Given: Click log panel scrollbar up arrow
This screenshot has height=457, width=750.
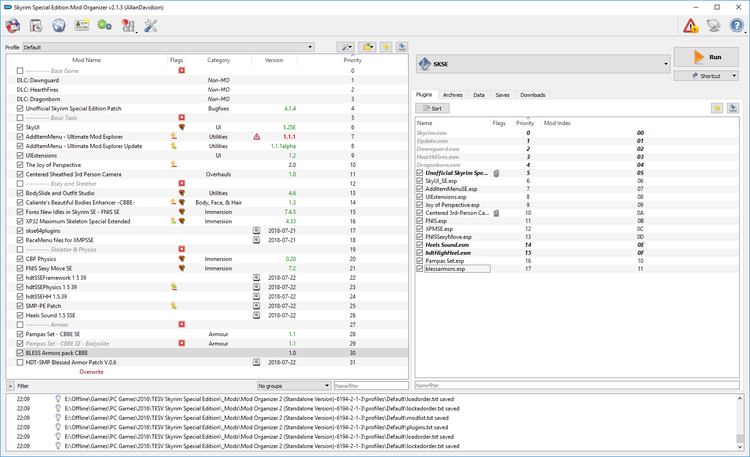Looking at the screenshot, I should (740, 398).
